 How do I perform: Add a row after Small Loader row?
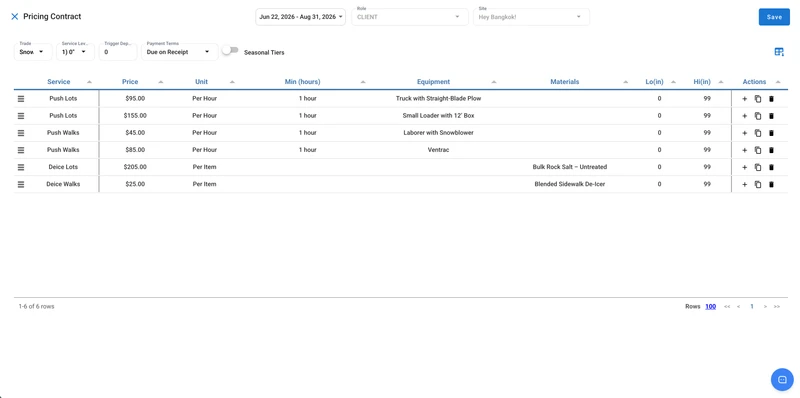744,116
